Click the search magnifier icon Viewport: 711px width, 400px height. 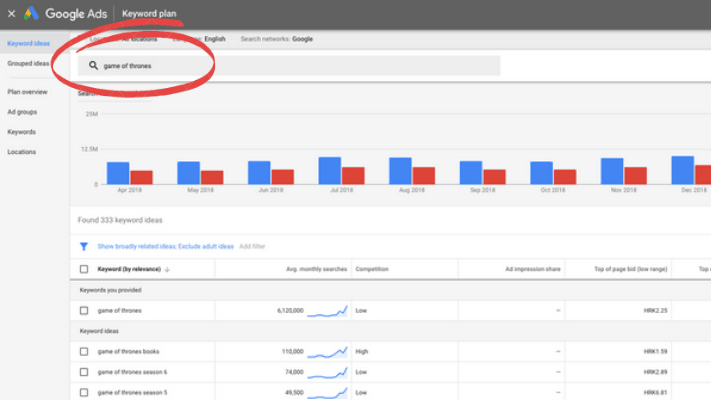(93, 66)
